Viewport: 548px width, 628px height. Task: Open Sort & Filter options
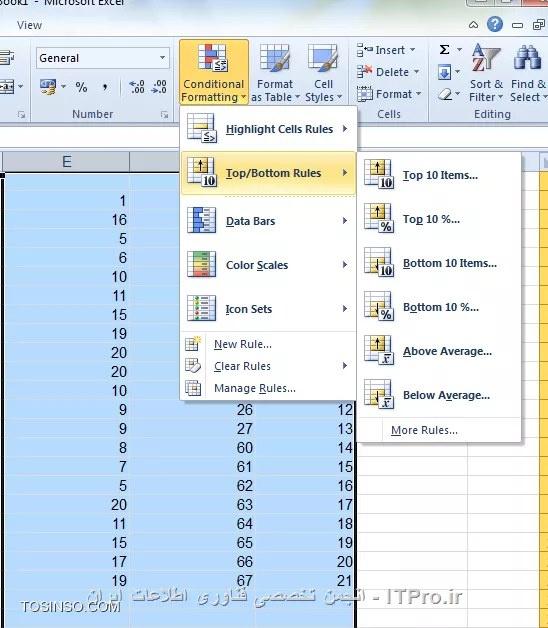click(486, 72)
